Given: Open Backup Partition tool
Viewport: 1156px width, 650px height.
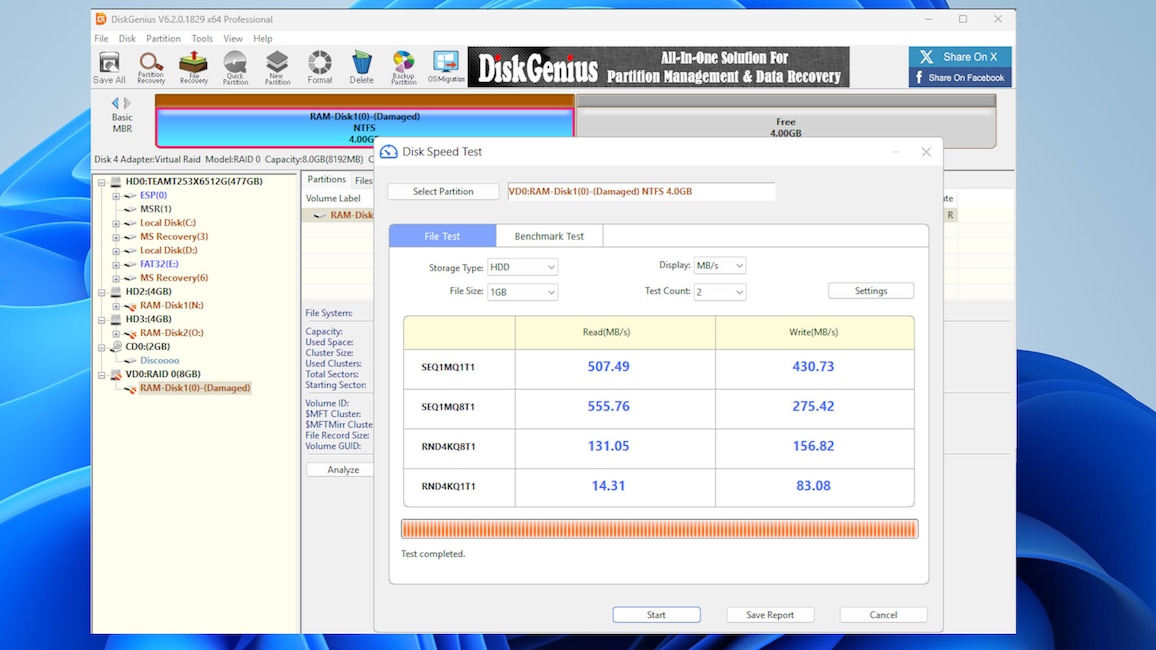Looking at the screenshot, I should pyautogui.click(x=403, y=67).
